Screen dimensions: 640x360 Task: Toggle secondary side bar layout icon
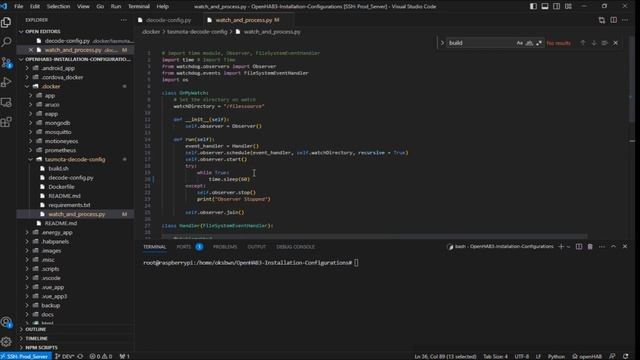(556, 7)
